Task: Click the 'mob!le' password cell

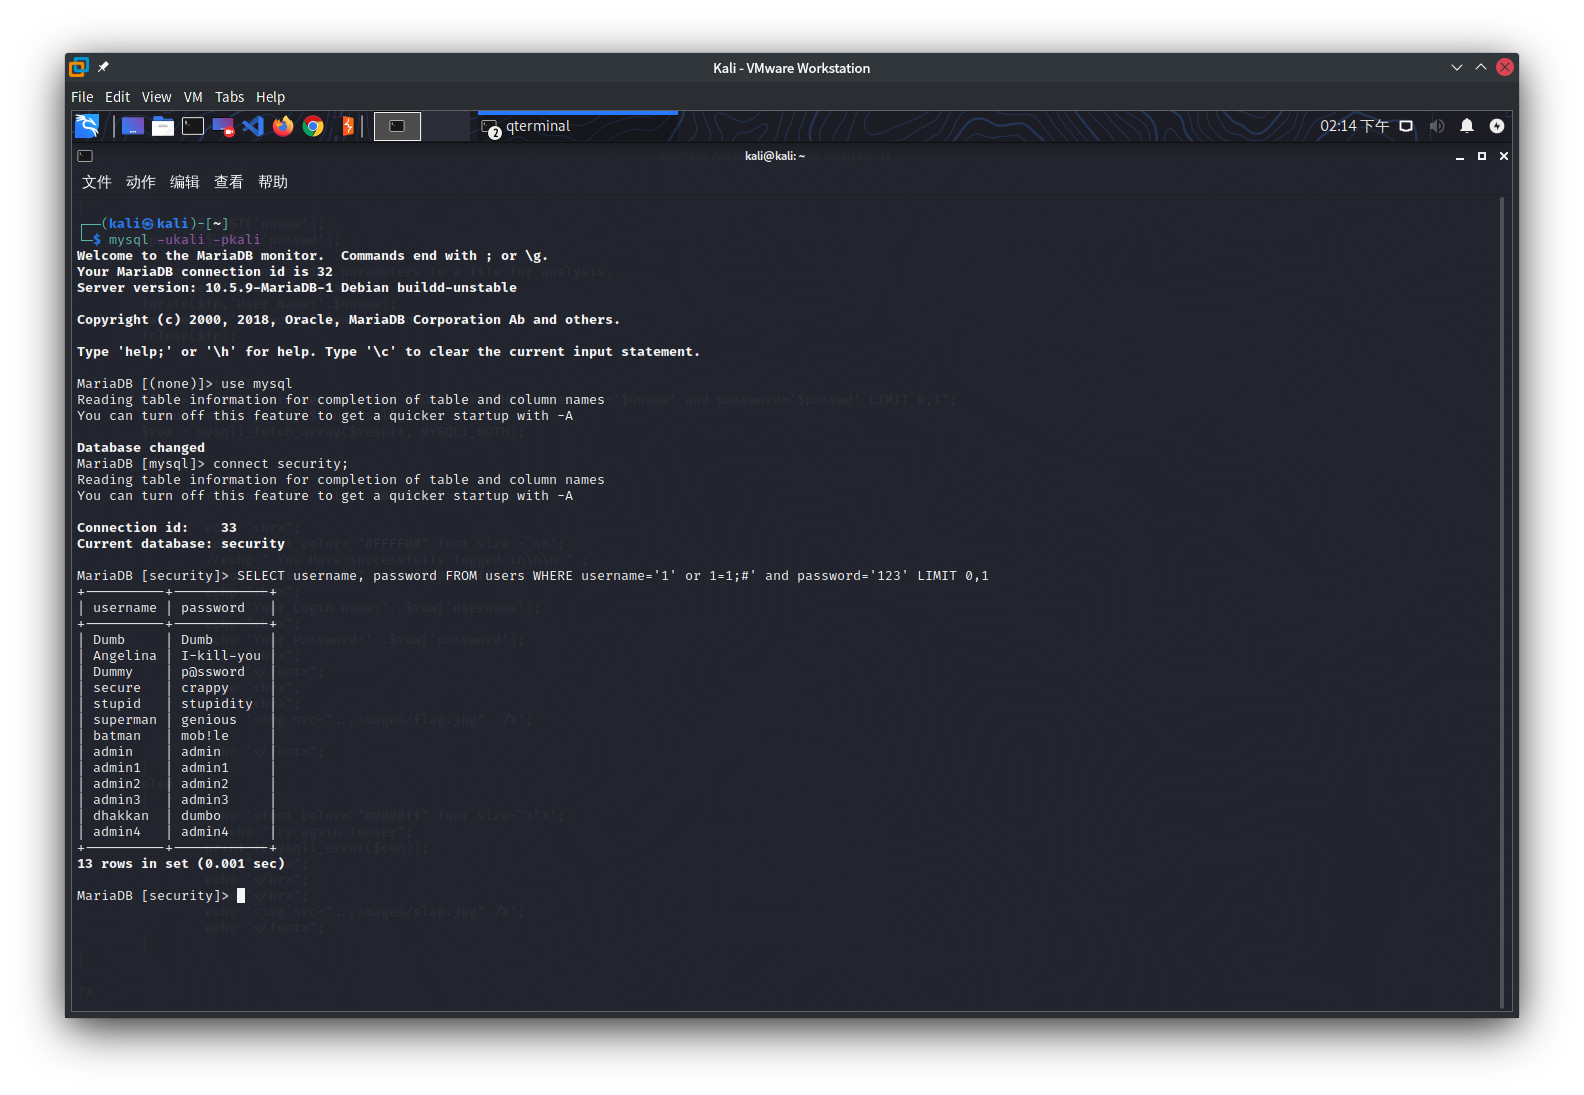Action: pos(205,736)
